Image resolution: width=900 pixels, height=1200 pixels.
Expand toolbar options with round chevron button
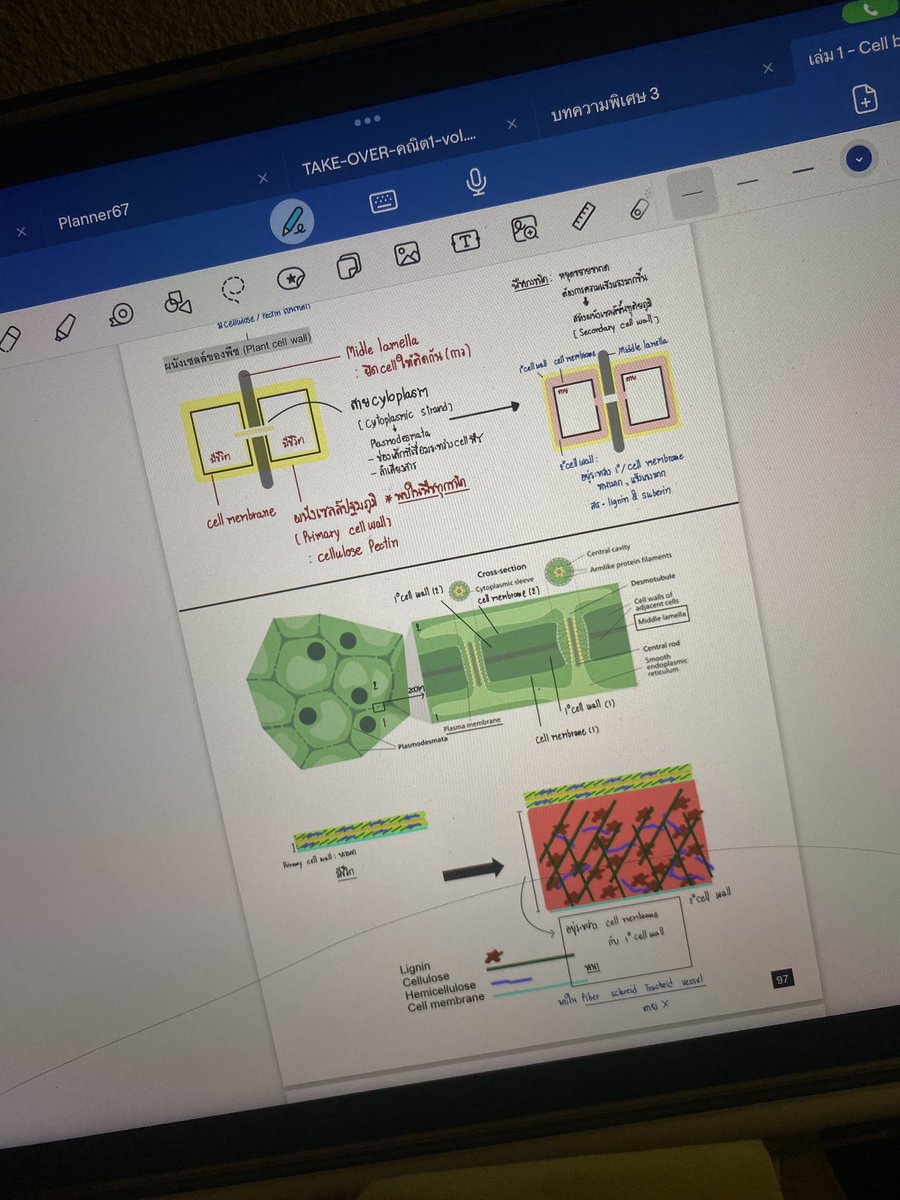click(x=858, y=158)
